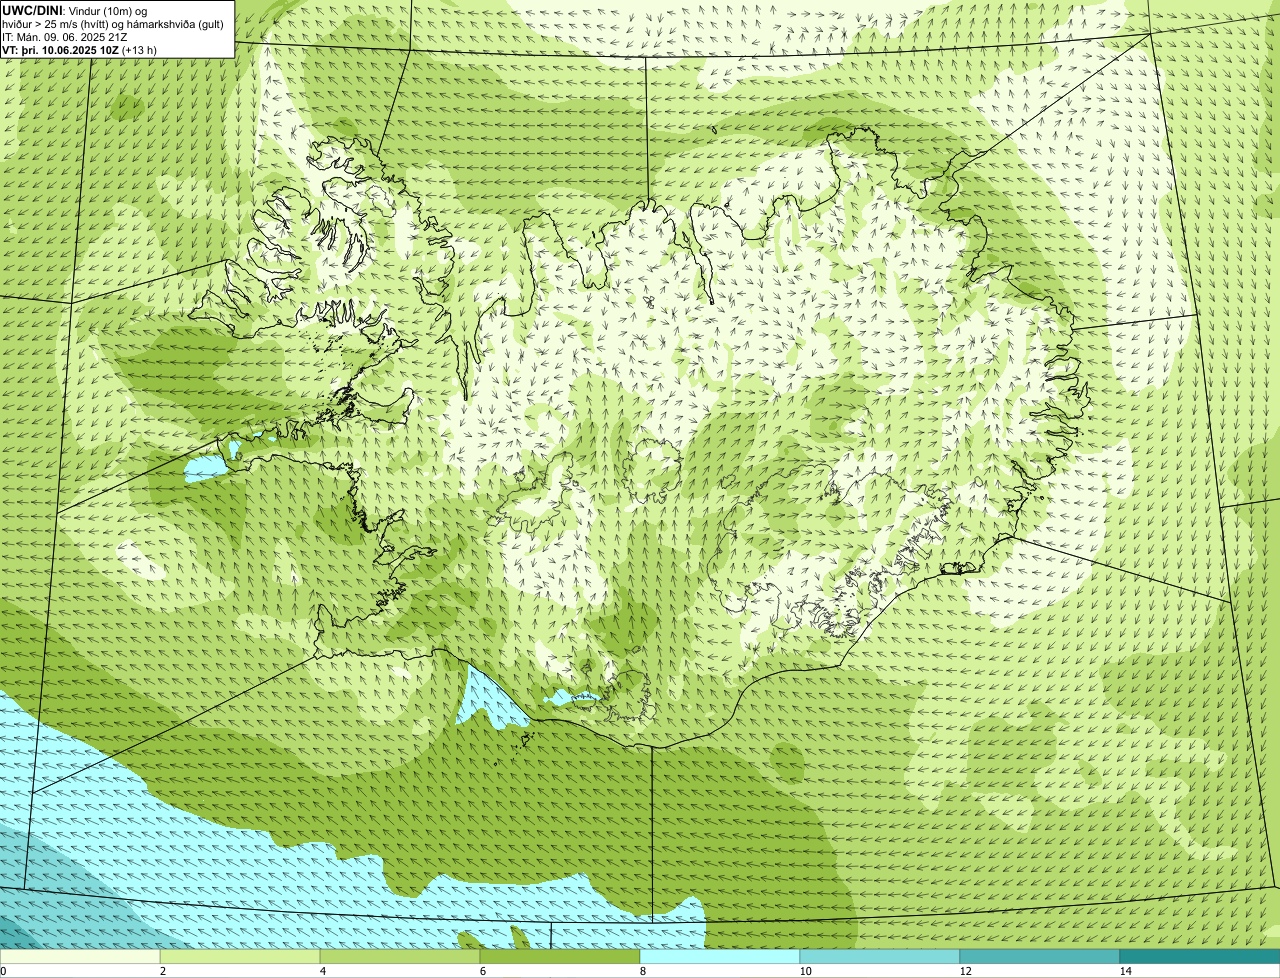
Task: Click the 'IT: Mán. 09. 06. 2025 21Z' line
Action: pyautogui.click(x=65, y=36)
